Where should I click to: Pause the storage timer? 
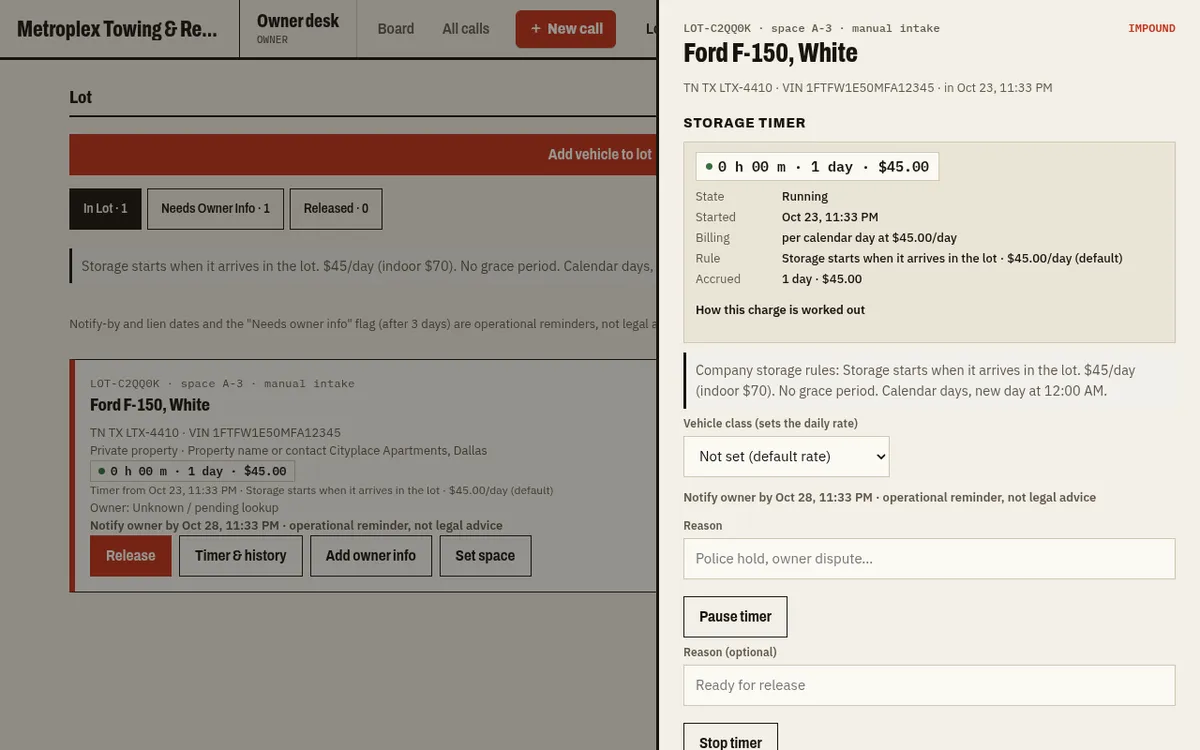point(735,617)
